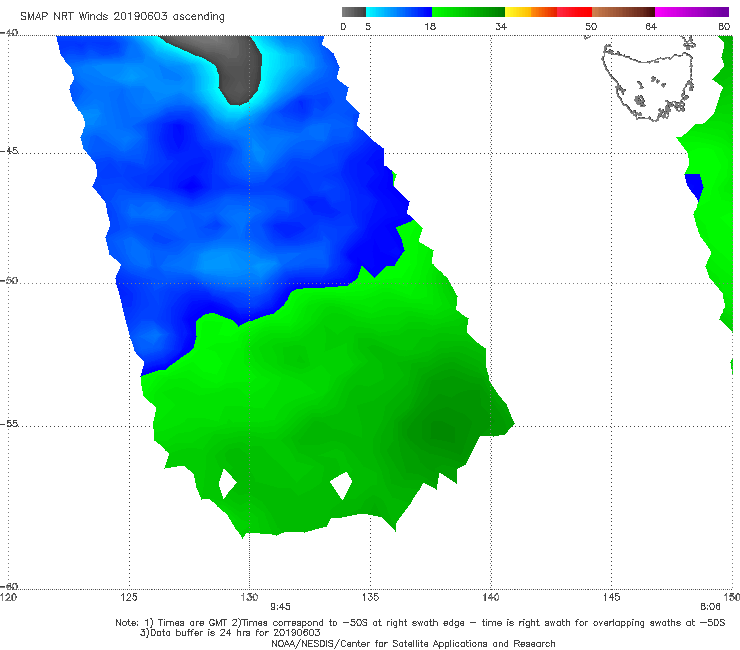Click the gray segment of the wind color bar
Screen dimensions: 740x650
(354, 12)
